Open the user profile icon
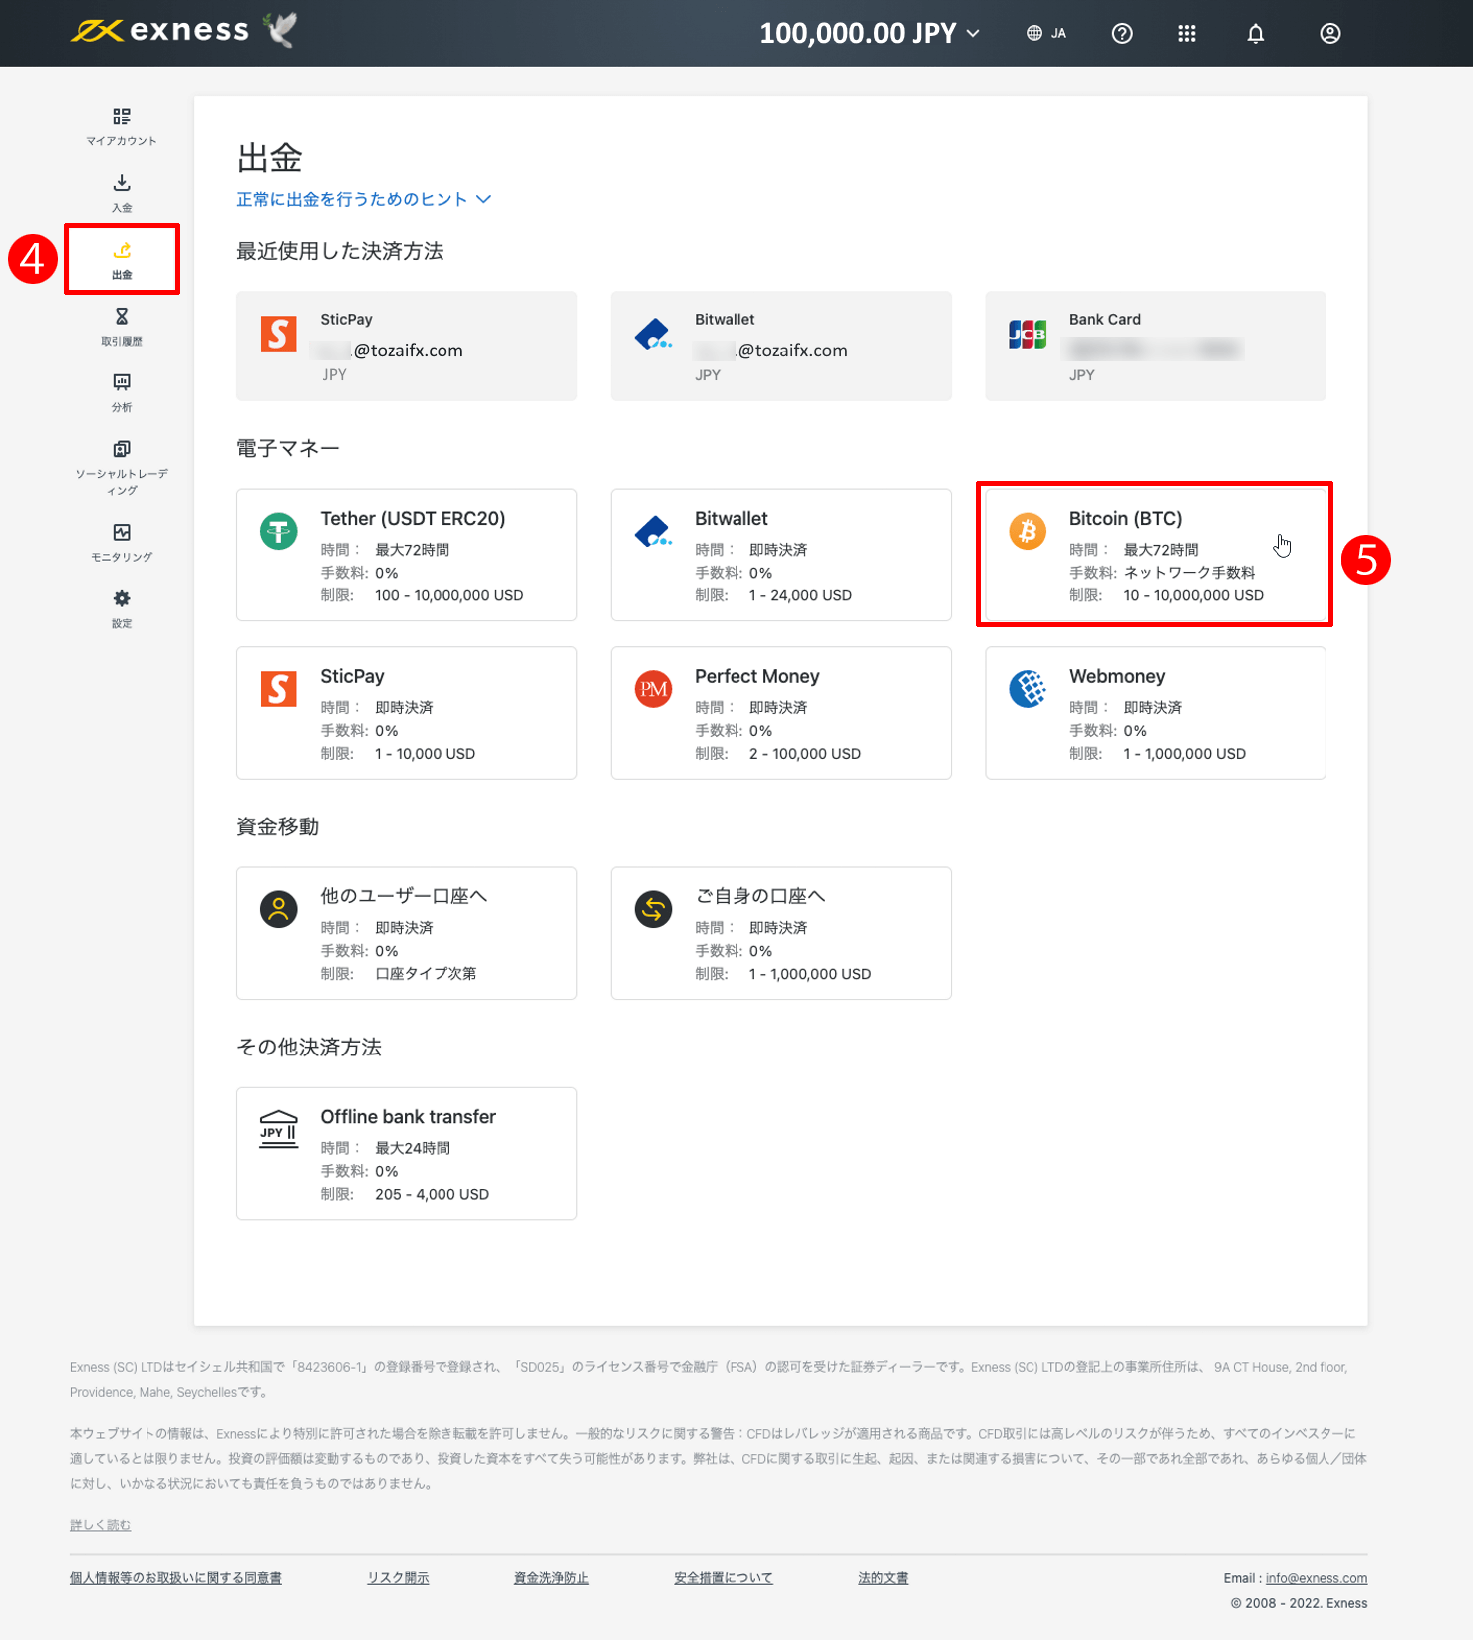Viewport: 1473px width, 1640px height. click(x=1330, y=33)
